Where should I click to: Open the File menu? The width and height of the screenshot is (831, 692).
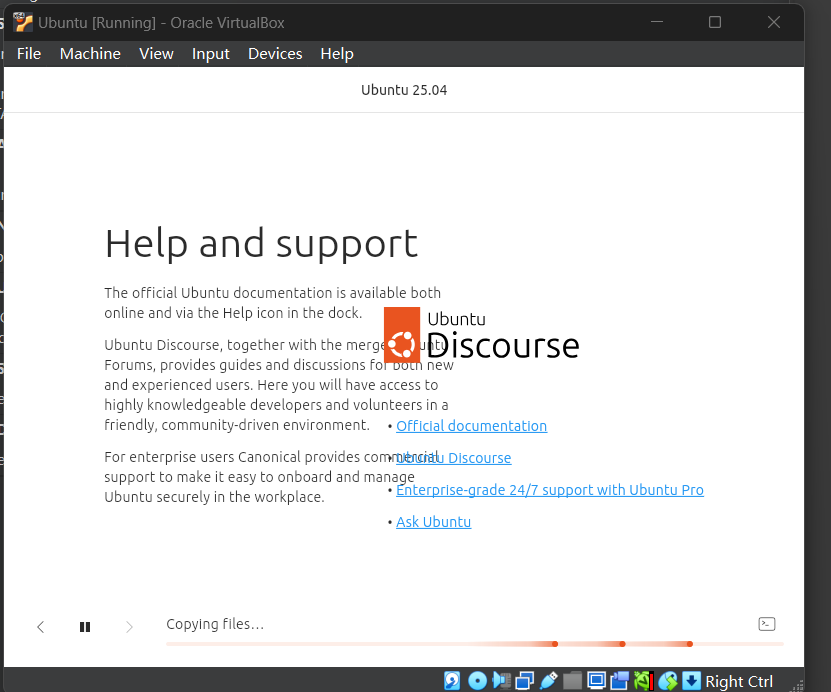coord(29,54)
